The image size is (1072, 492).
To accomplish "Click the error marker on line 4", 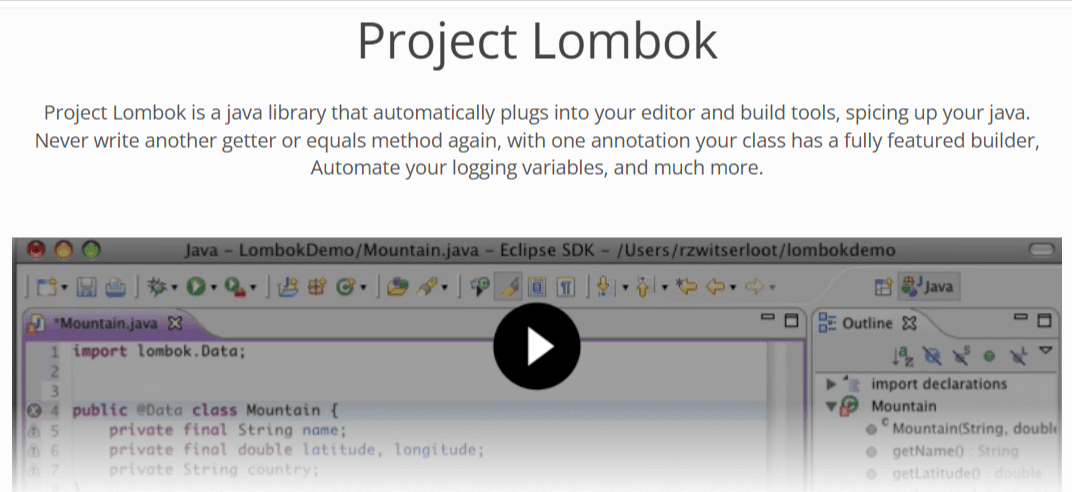I will point(35,411).
